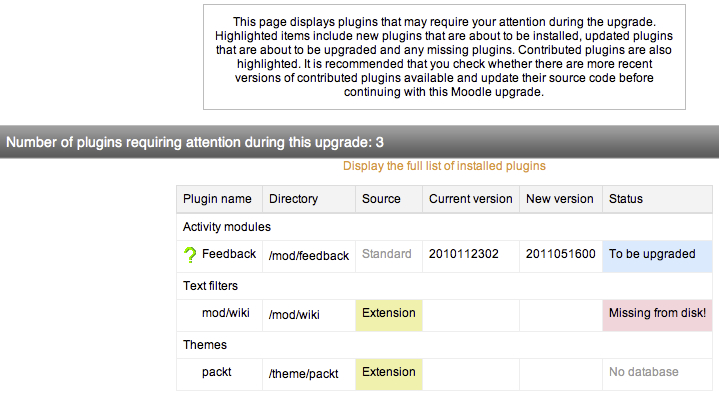Image resolution: width=719 pixels, height=395 pixels.
Task: Click the green question mark Feedback icon
Action: tap(190, 255)
